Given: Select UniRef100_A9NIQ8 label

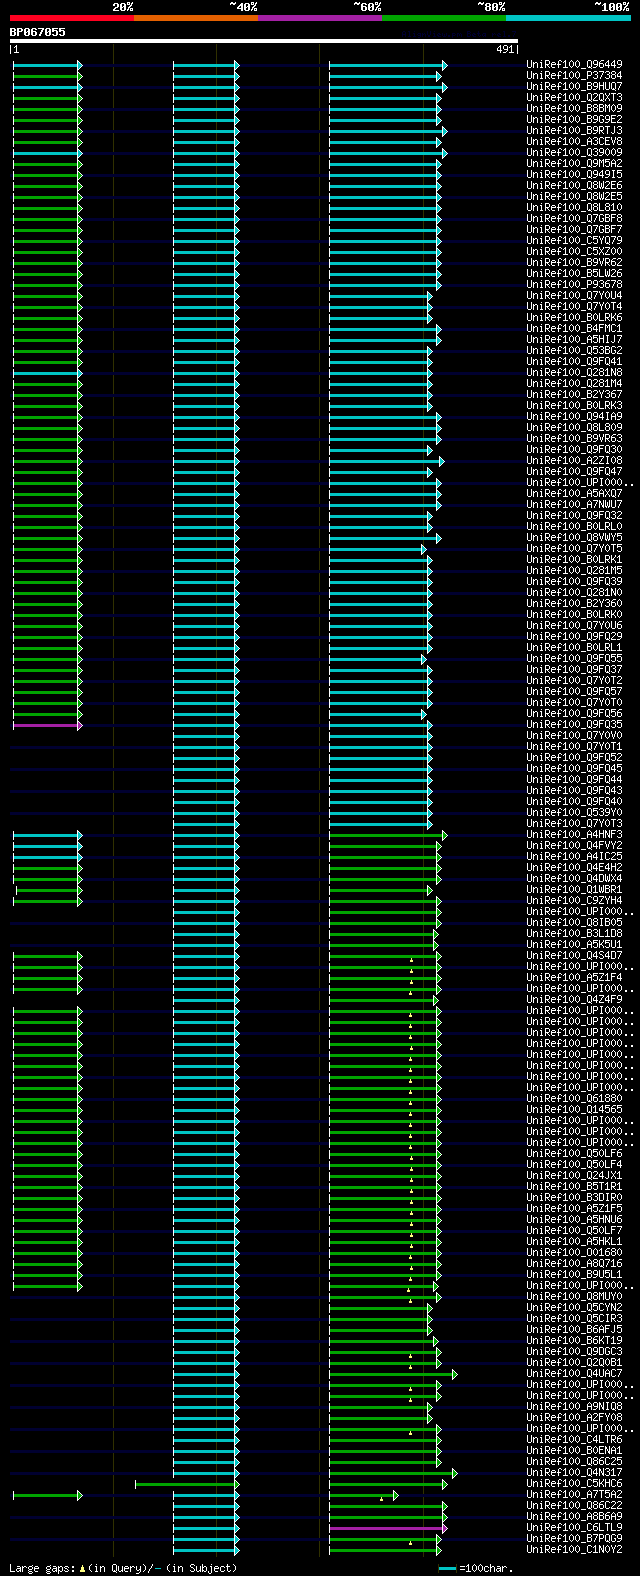Looking at the screenshot, I should tap(574, 1406).
